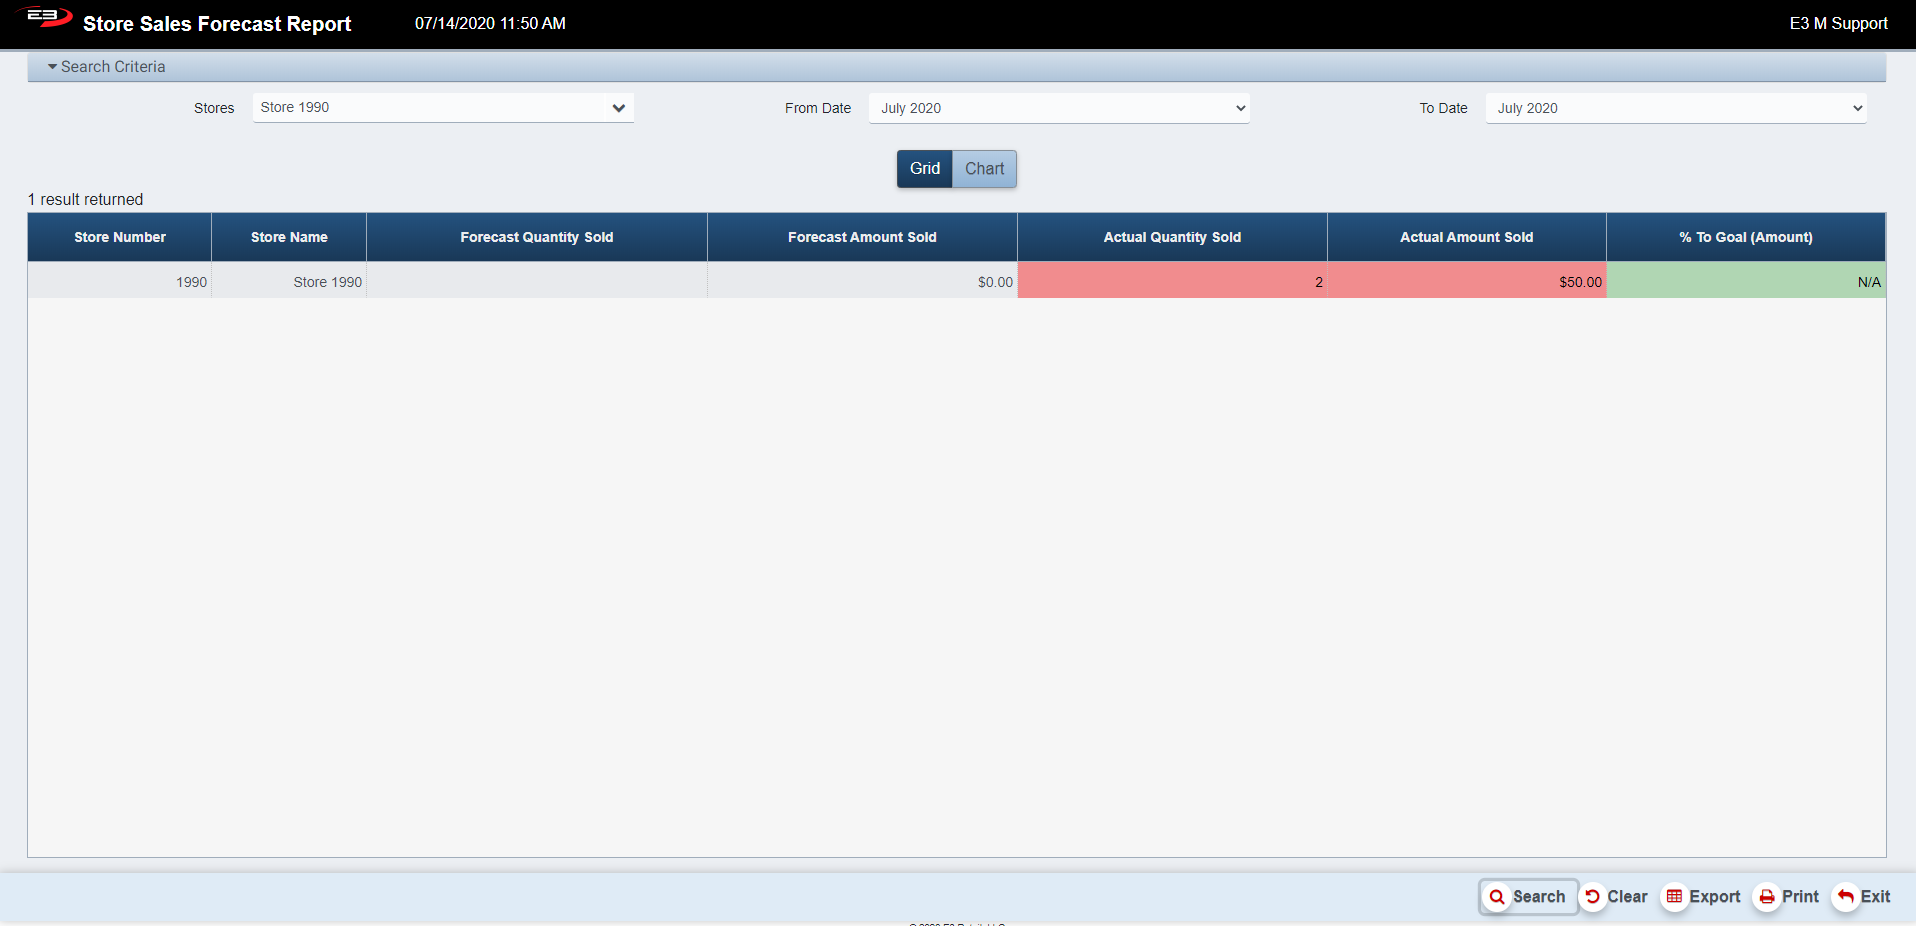Click the Export table icon
1916x926 pixels.
click(x=1674, y=897)
